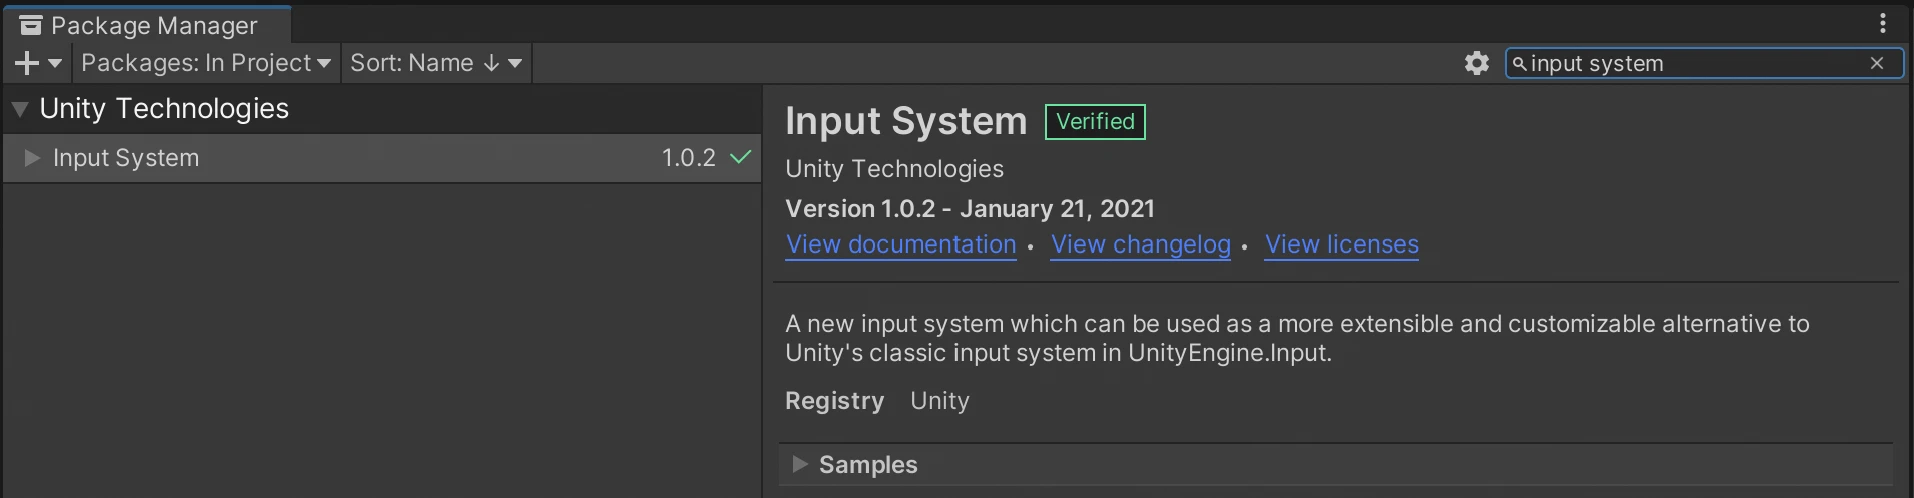Open the View licenses link
1914x498 pixels.
(x=1341, y=245)
